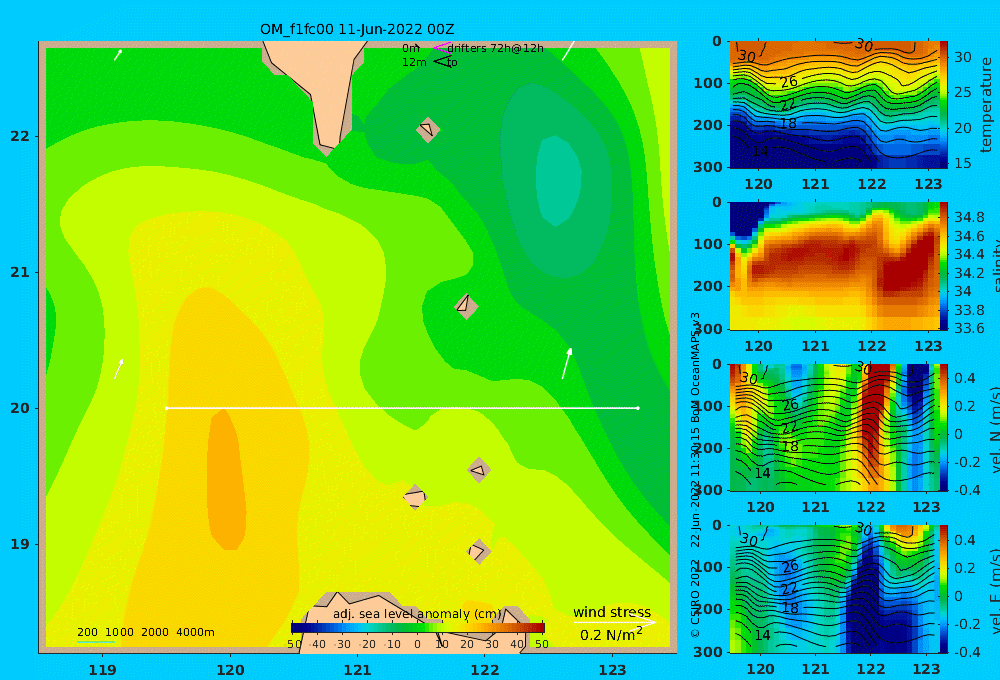Click the '200 1000 2000 4000m' depth legend
1000x680 pixels.
145,632
